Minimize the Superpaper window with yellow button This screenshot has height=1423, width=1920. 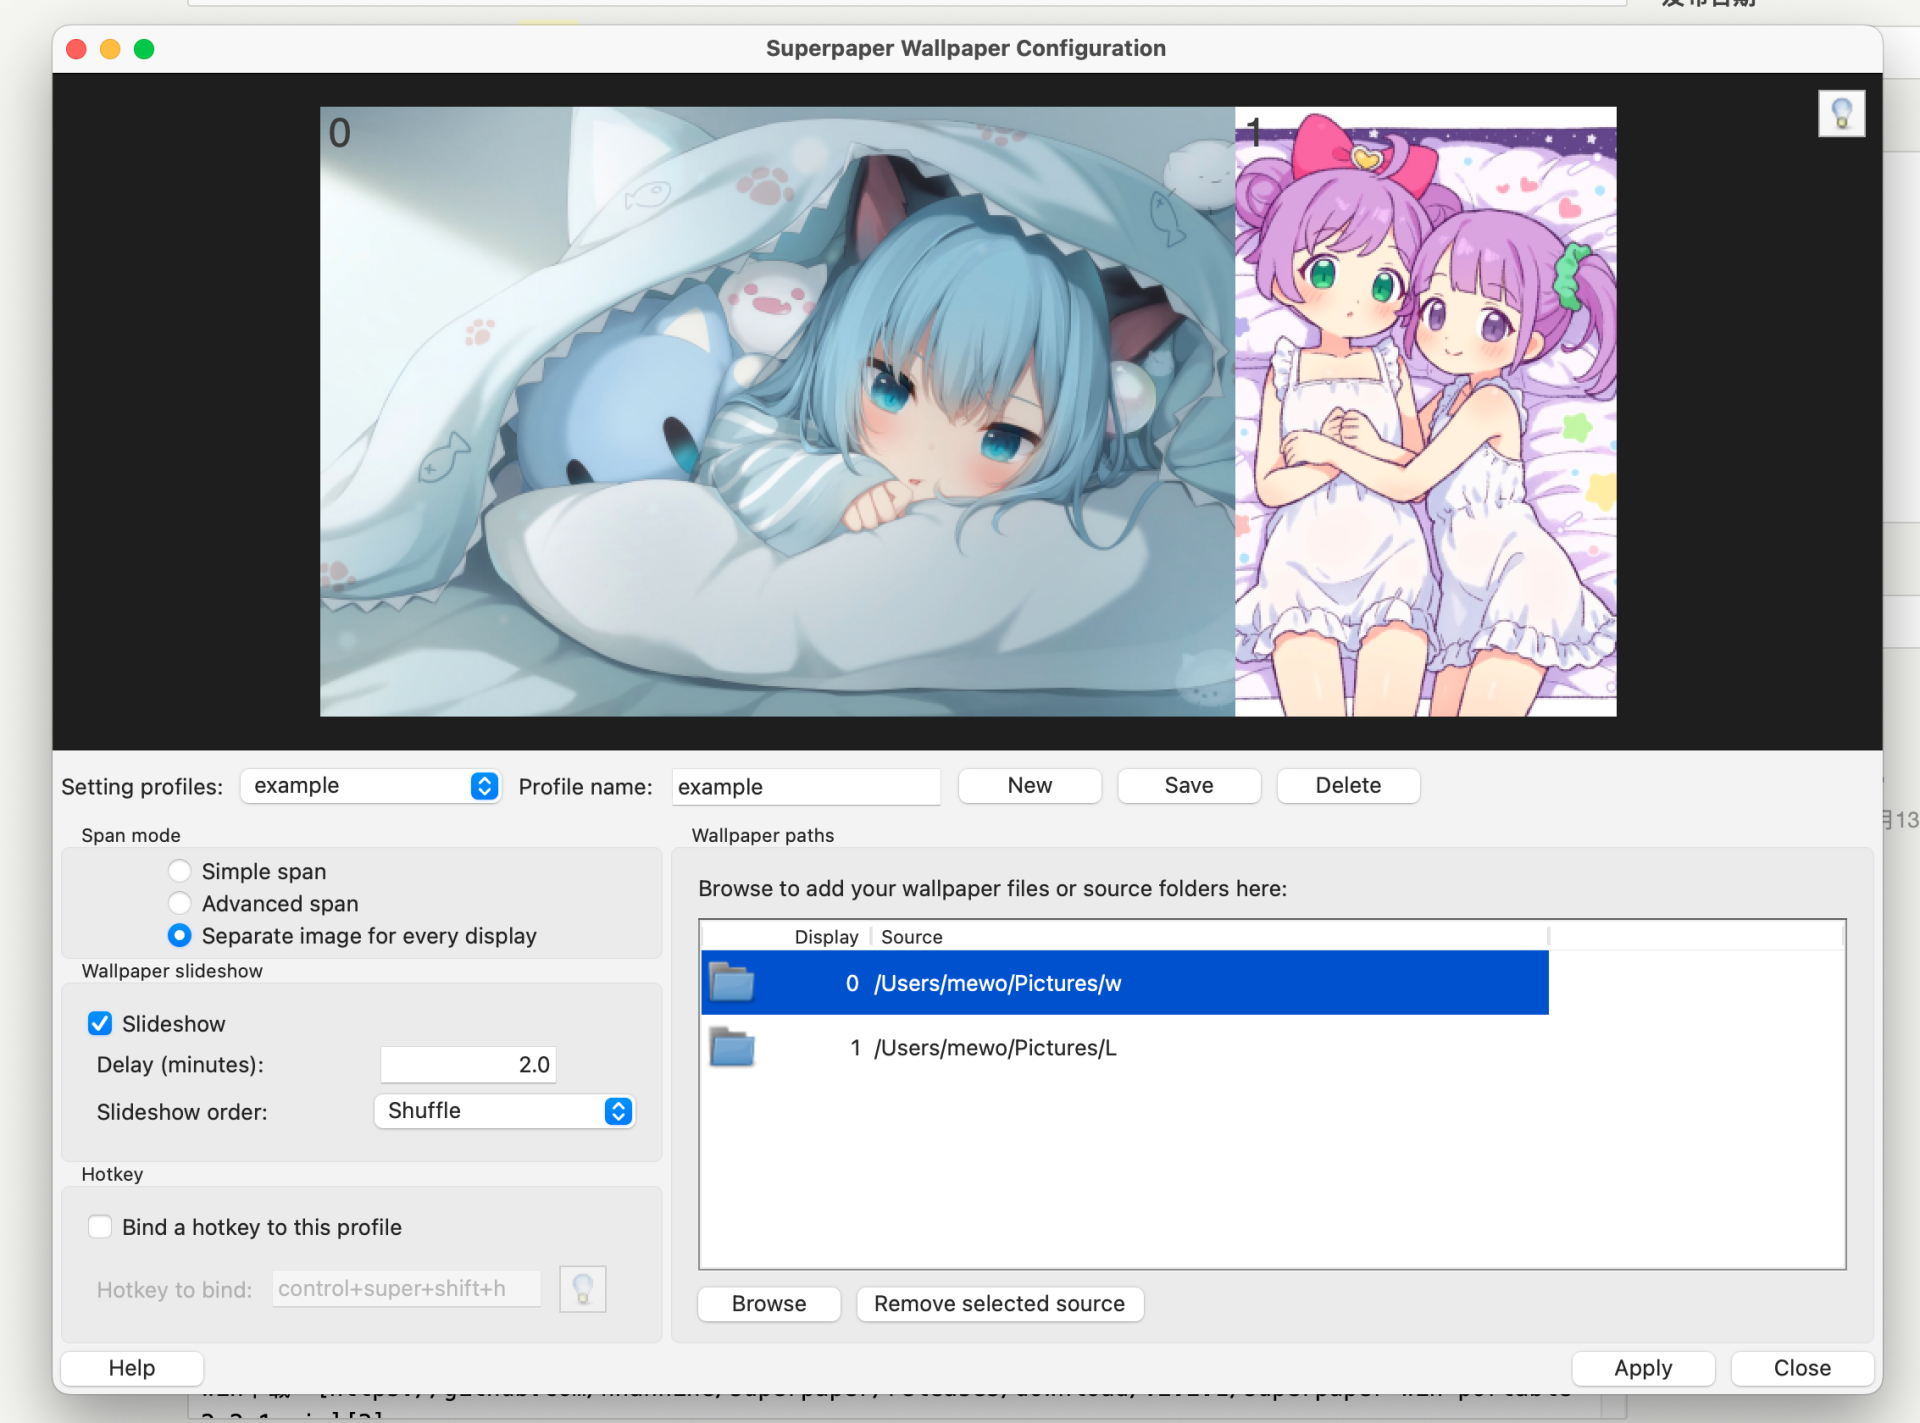(x=110, y=48)
